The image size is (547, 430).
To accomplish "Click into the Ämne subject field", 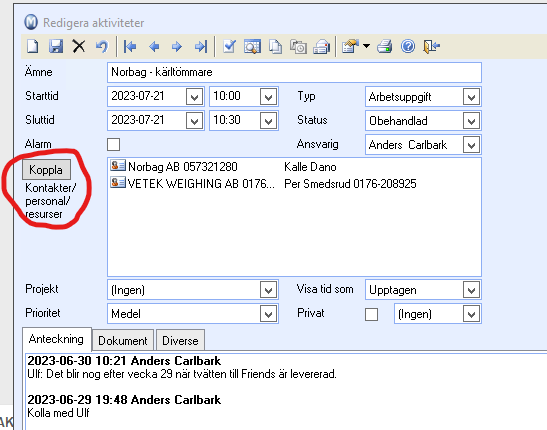I will pyautogui.click(x=294, y=72).
